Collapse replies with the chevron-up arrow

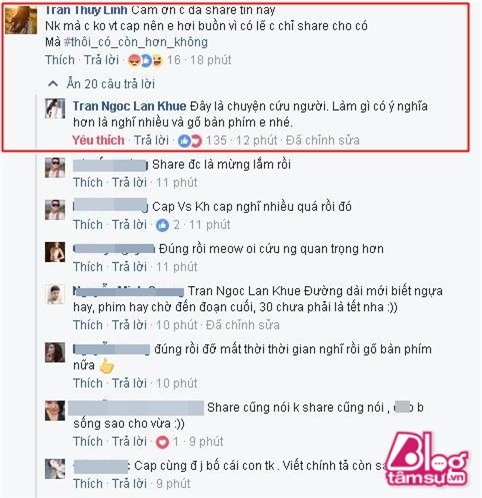coord(53,84)
